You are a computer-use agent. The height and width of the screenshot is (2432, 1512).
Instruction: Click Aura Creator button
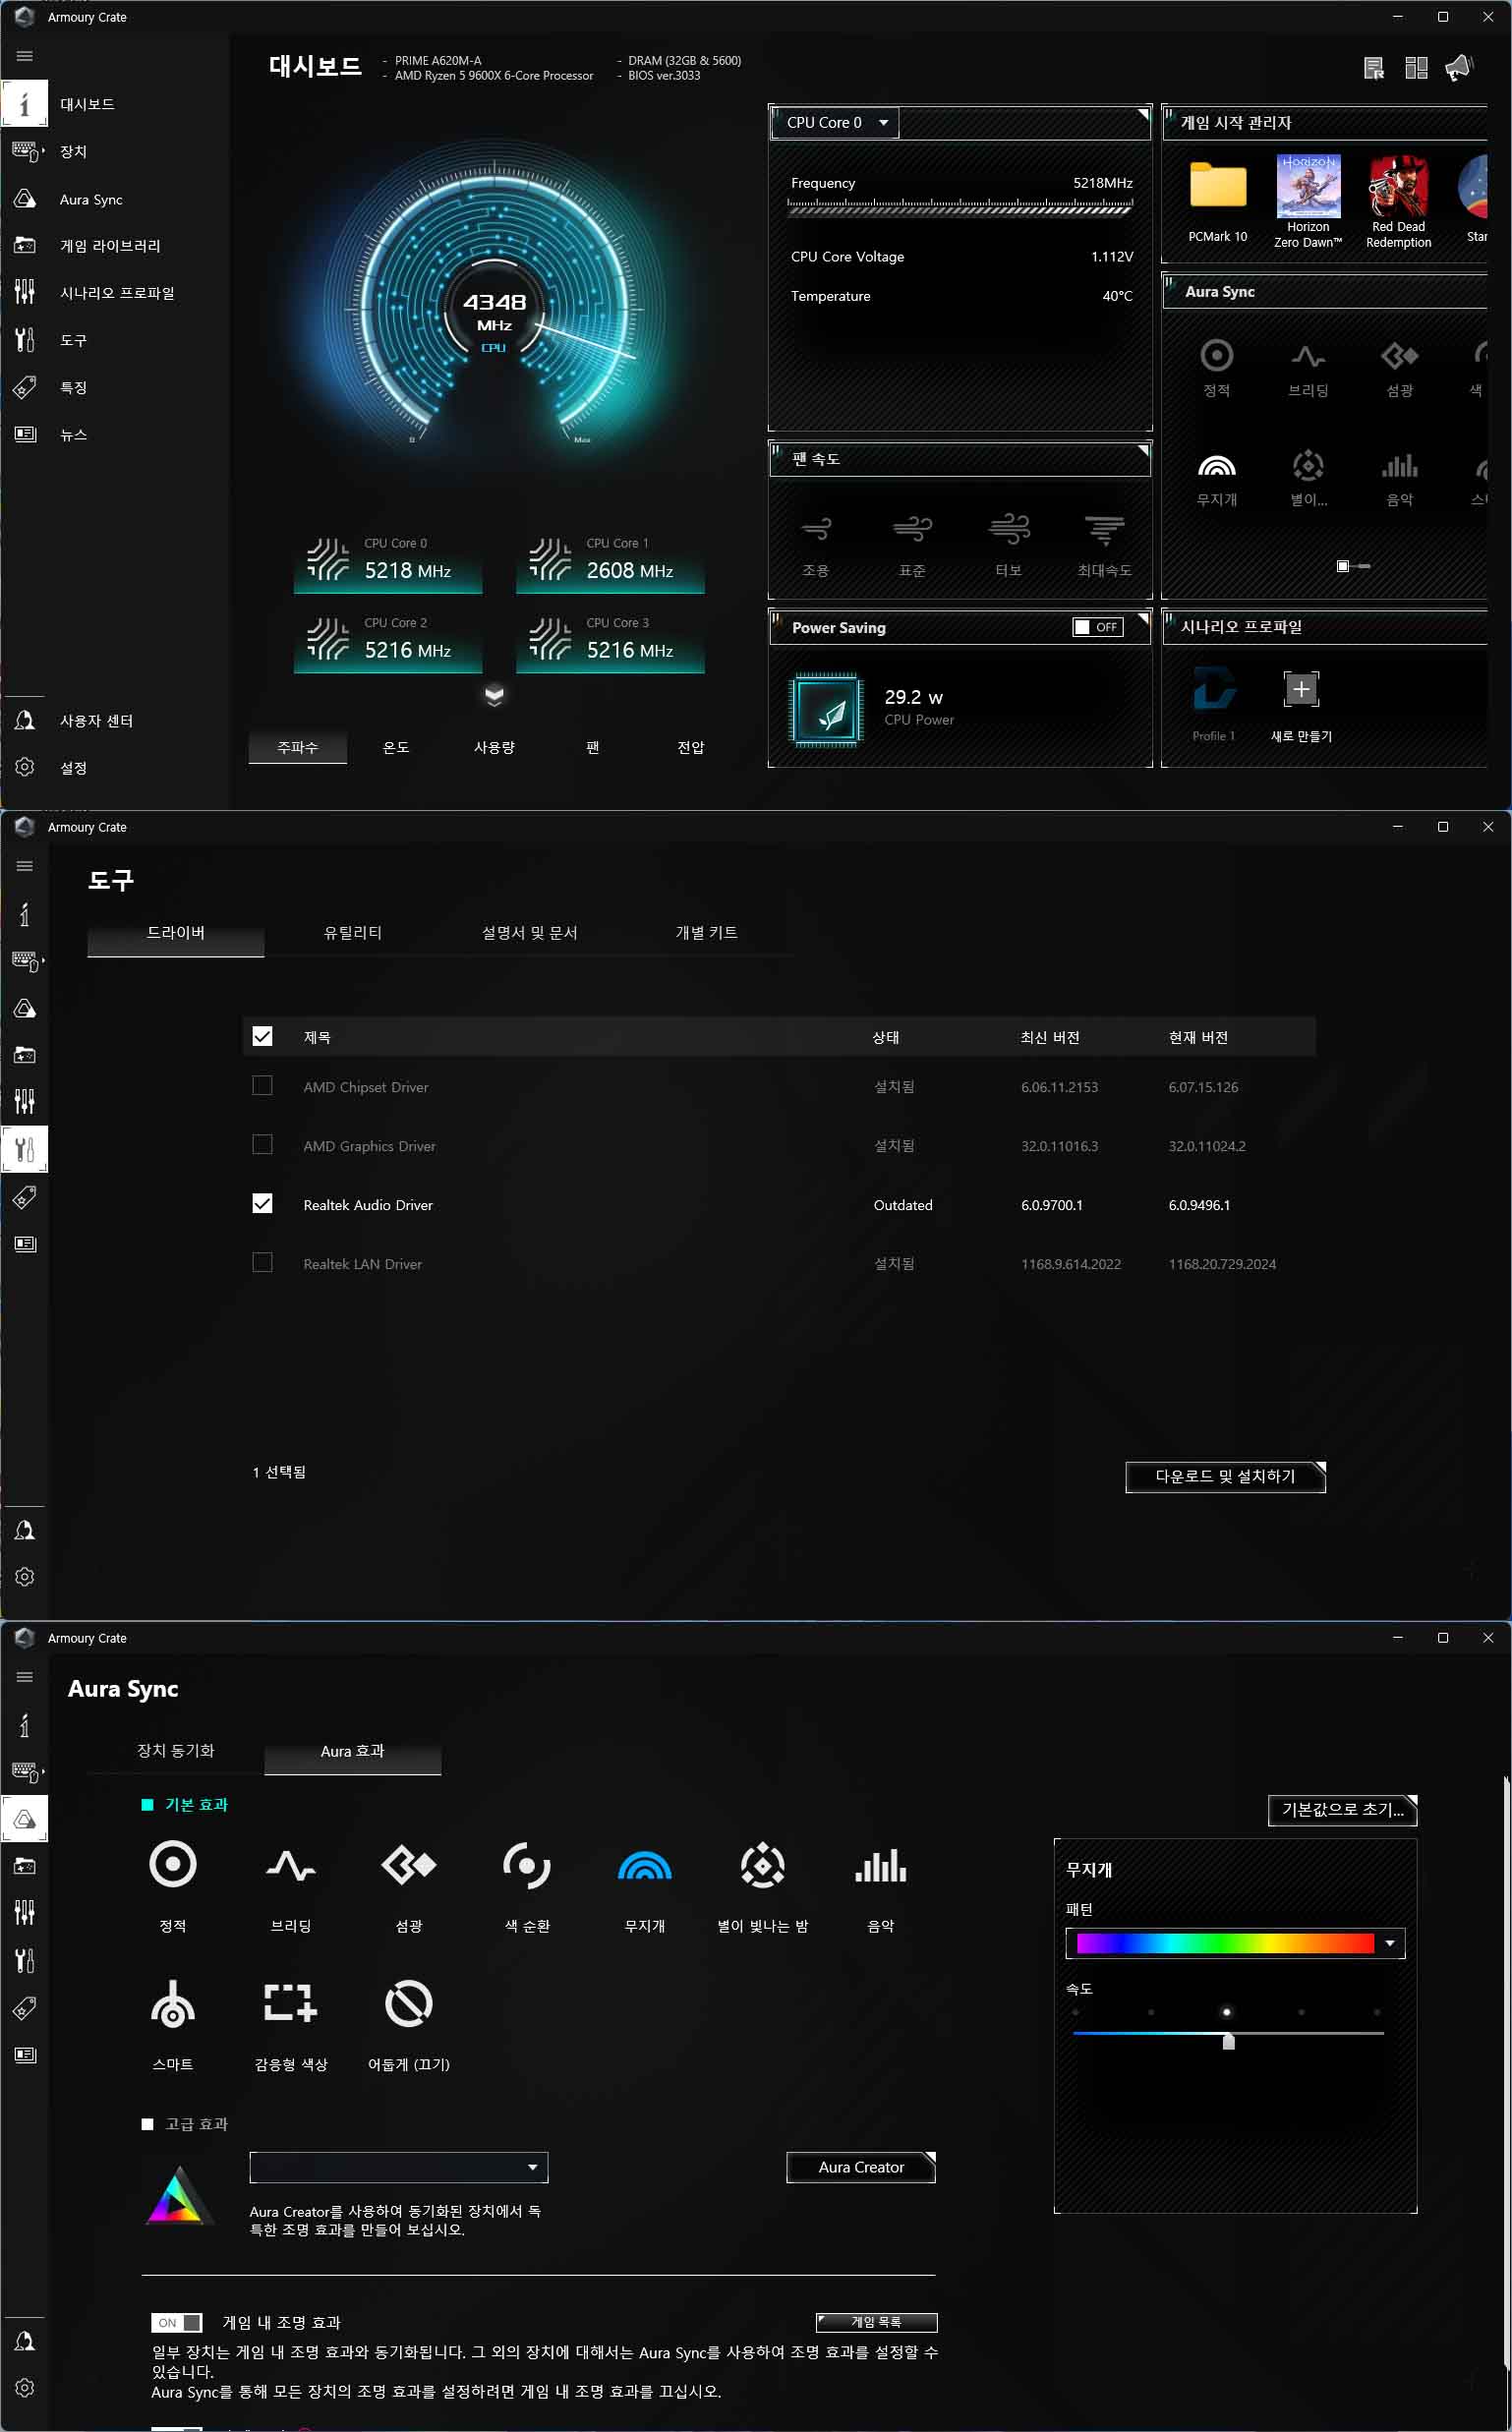pyautogui.click(x=861, y=2167)
